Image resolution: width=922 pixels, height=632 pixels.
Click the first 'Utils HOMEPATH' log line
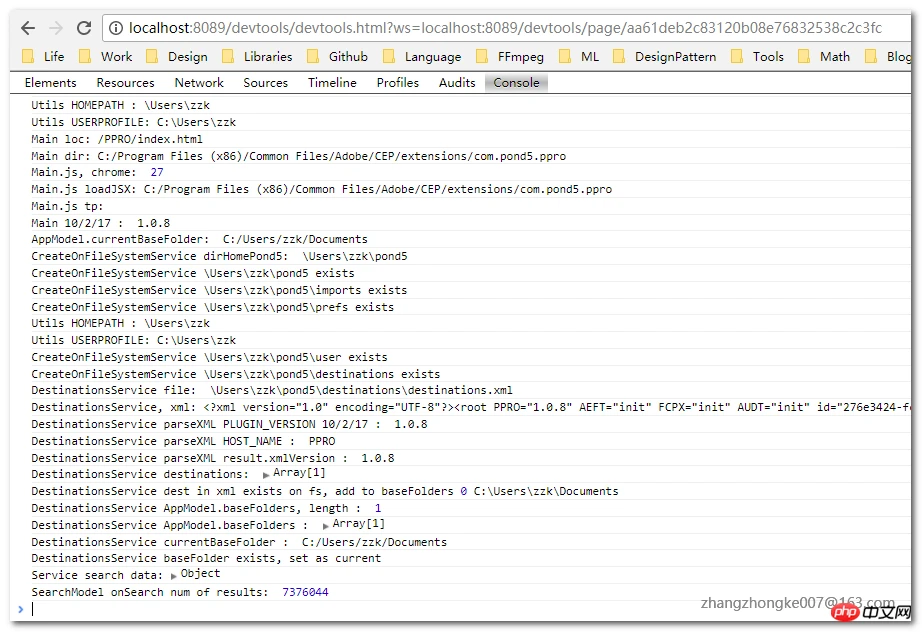point(120,105)
